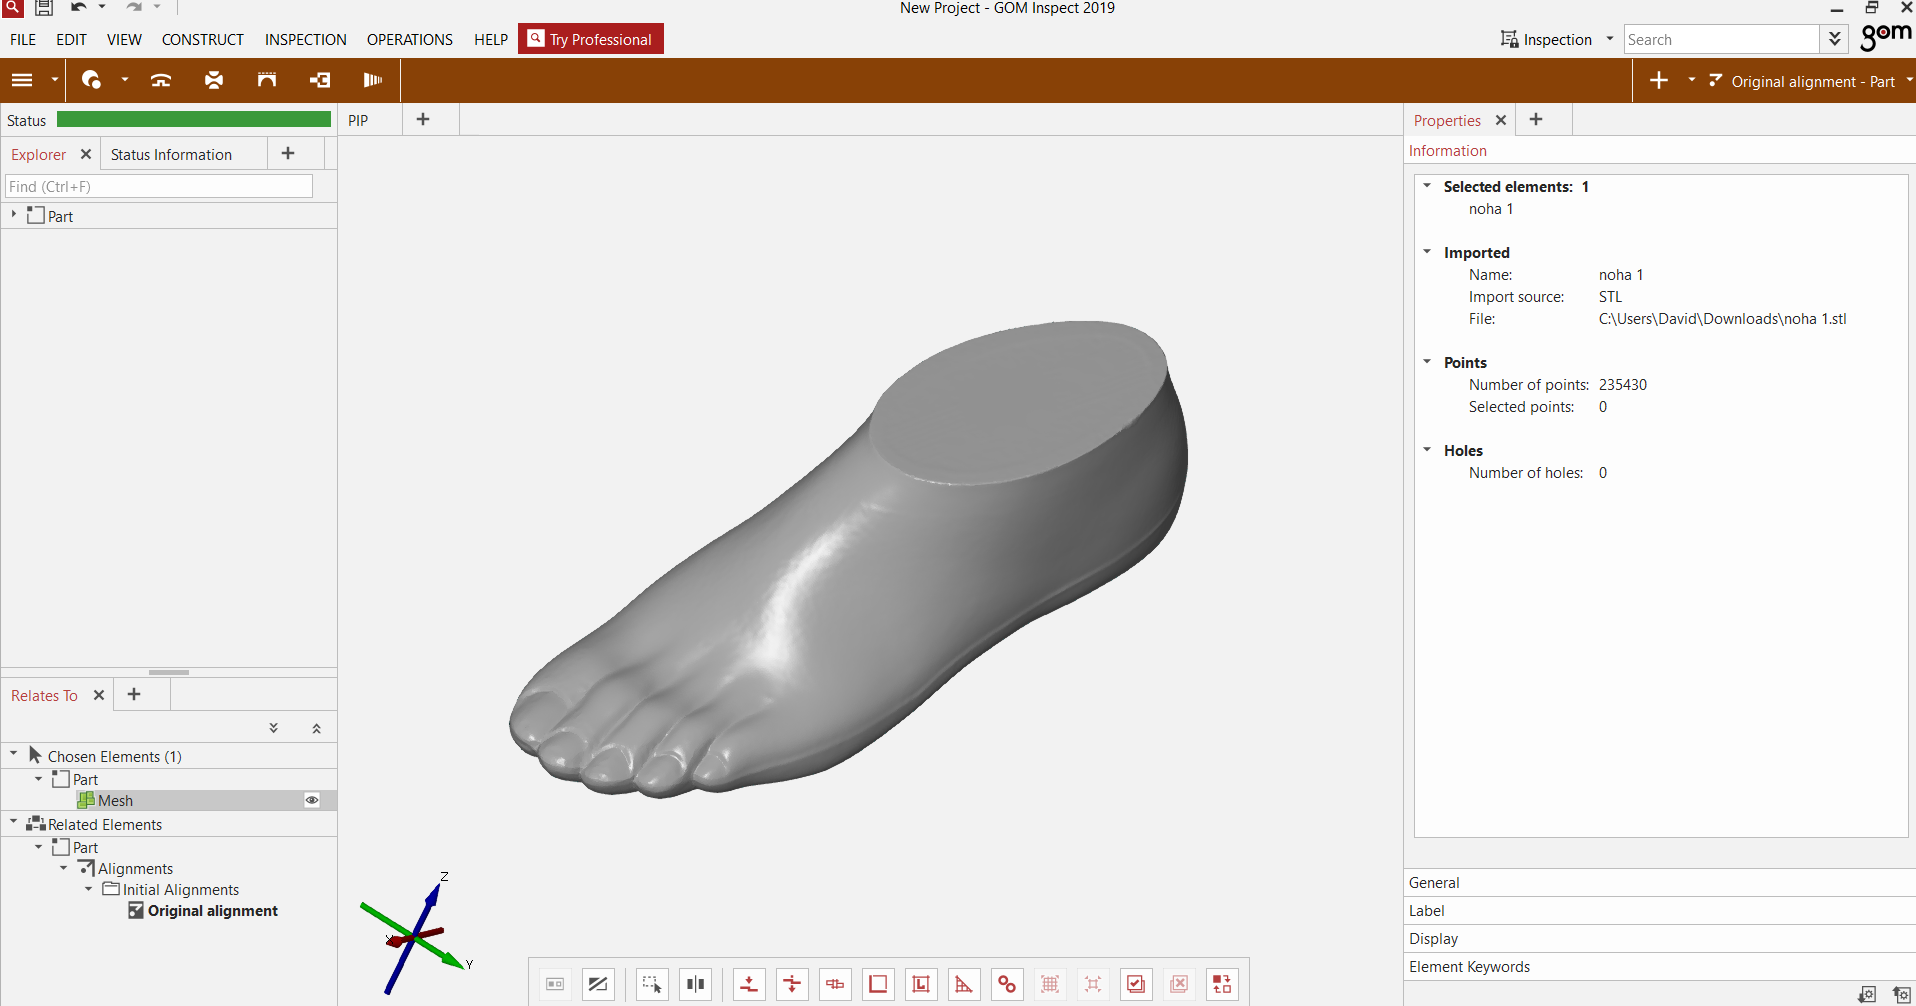Image resolution: width=1916 pixels, height=1006 pixels.
Task: Click the hourglass-shaped icon in brown toolbar
Action: pyautogui.click(x=214, y=80)
